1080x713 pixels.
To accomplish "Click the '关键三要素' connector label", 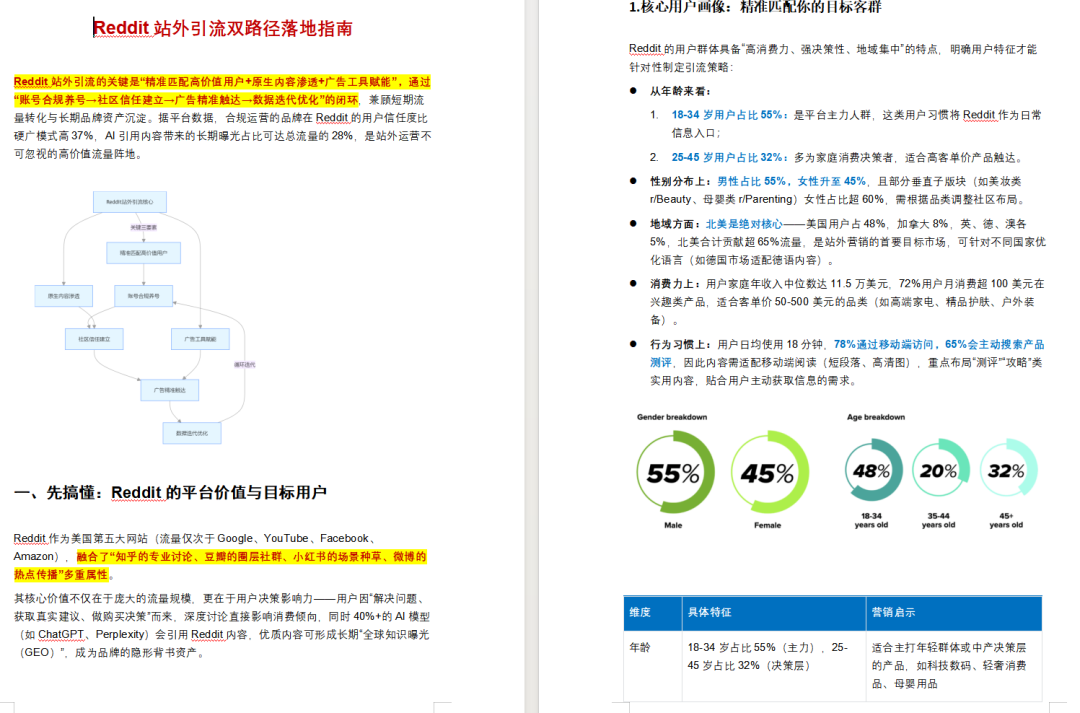I will (144, 228).
